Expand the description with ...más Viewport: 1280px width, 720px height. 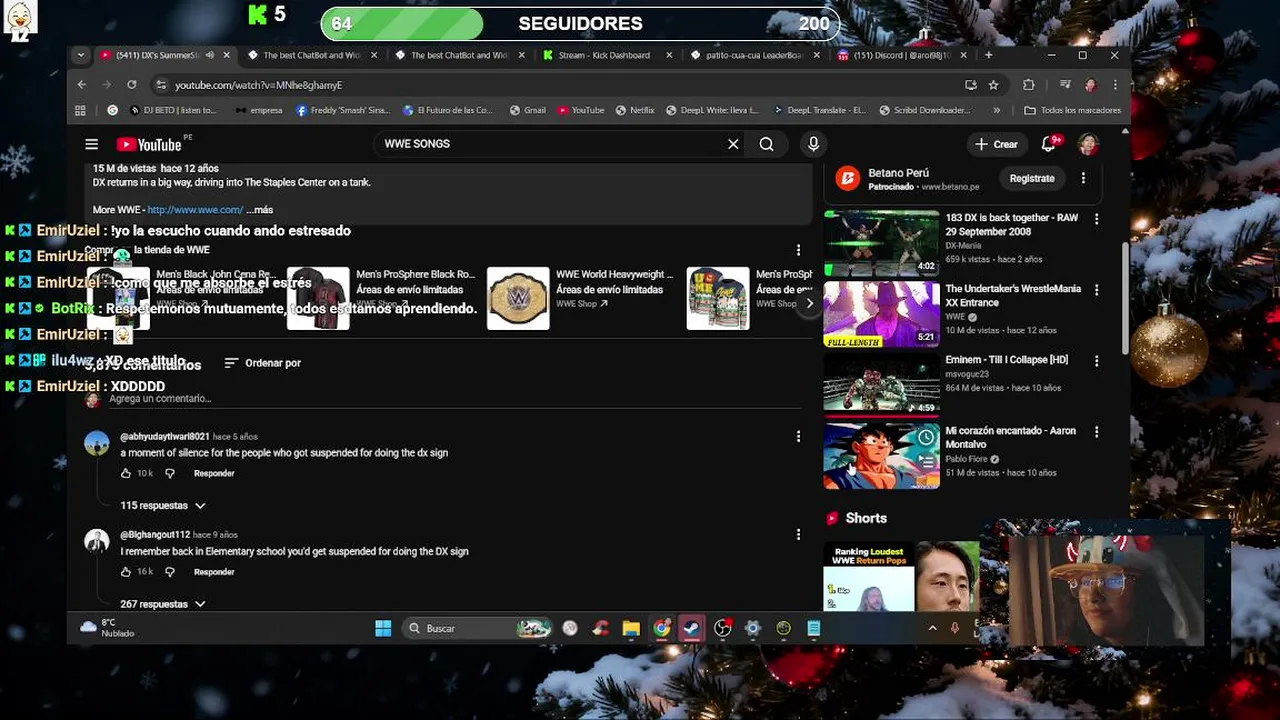260,210
